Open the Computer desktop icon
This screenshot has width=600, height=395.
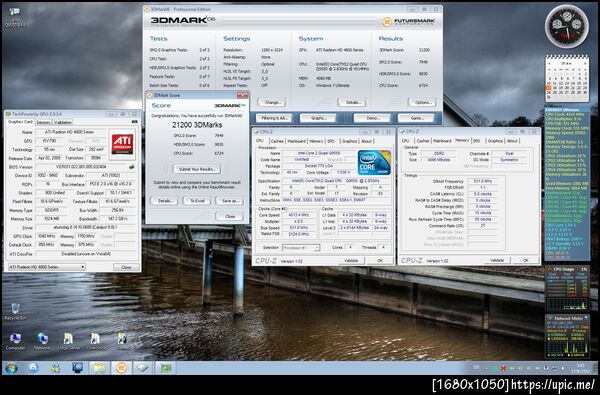15,341
